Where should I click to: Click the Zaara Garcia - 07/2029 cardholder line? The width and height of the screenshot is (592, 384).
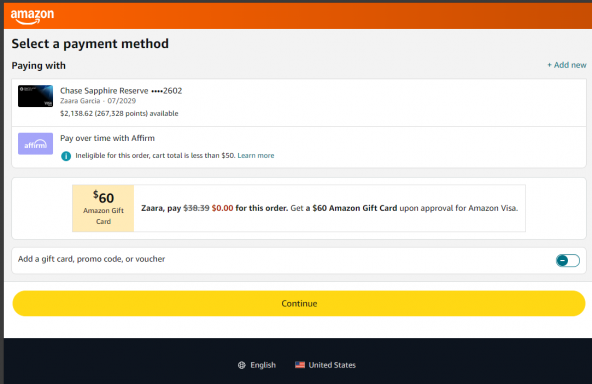point(98,101)
